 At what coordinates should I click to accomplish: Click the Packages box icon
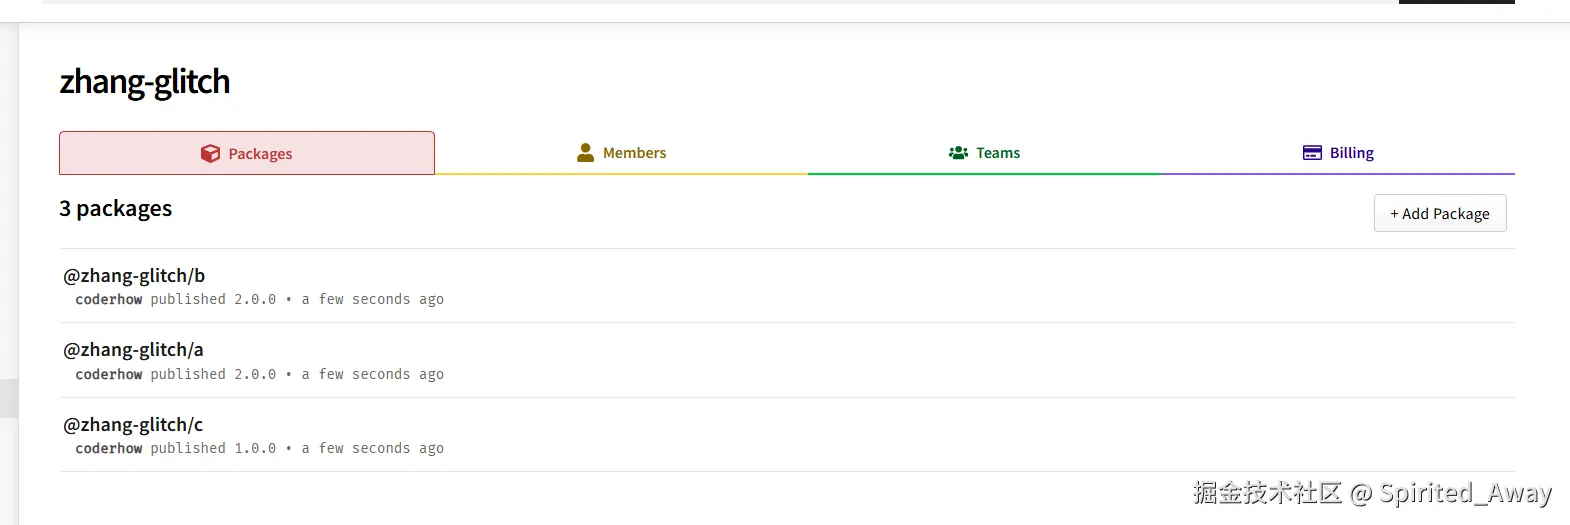[210, 153]
